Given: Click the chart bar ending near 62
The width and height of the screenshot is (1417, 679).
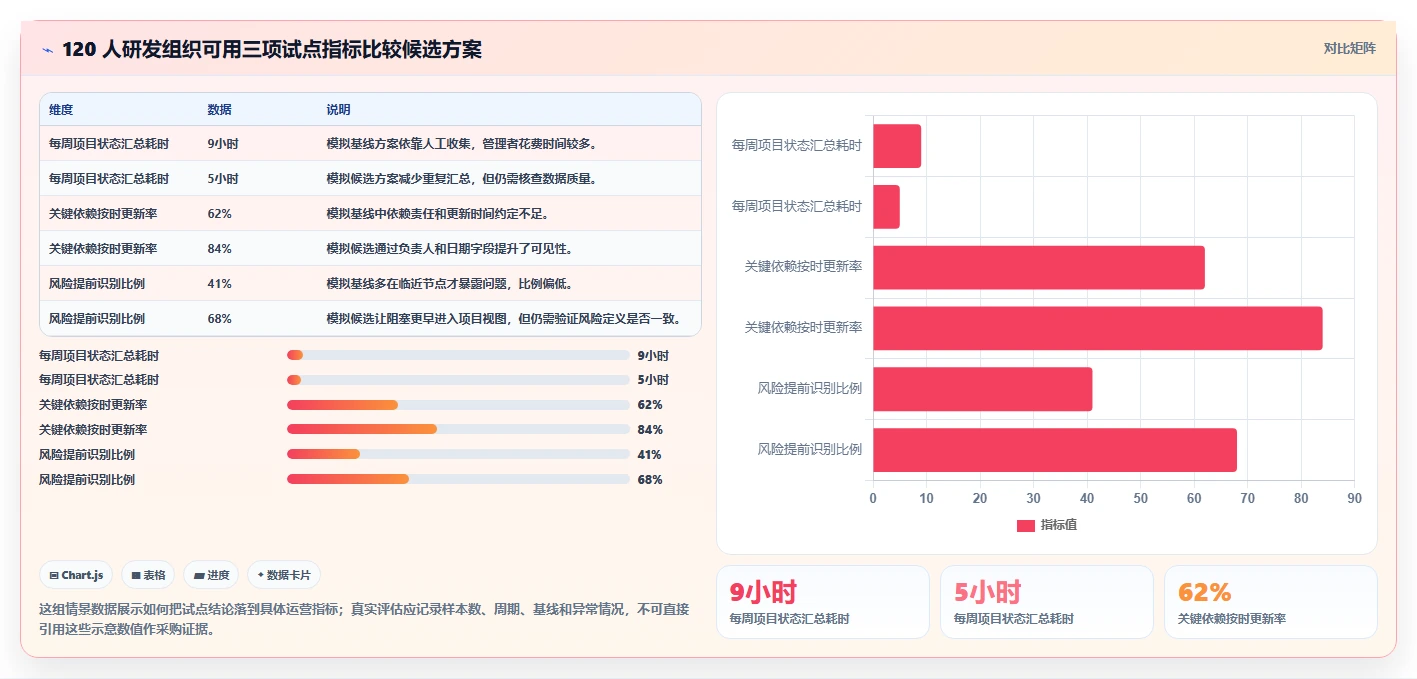Looking at the screenshot, I should 1039,268.
